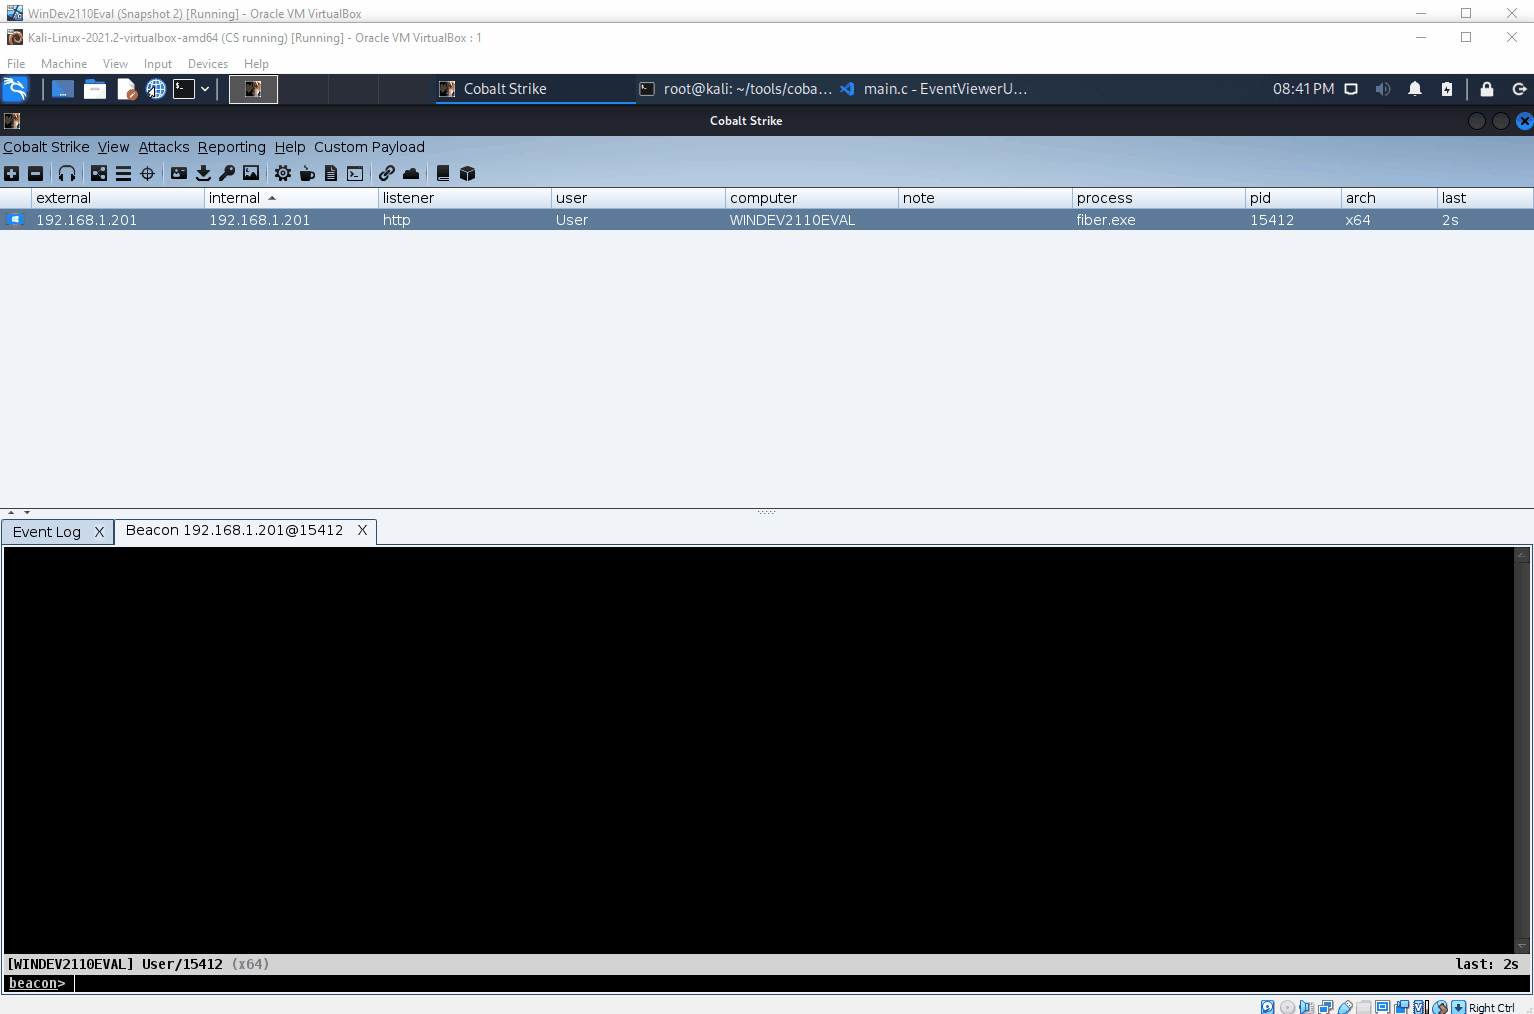
Task: Open credentials via the ID card icon
Action: coord(179,173)
